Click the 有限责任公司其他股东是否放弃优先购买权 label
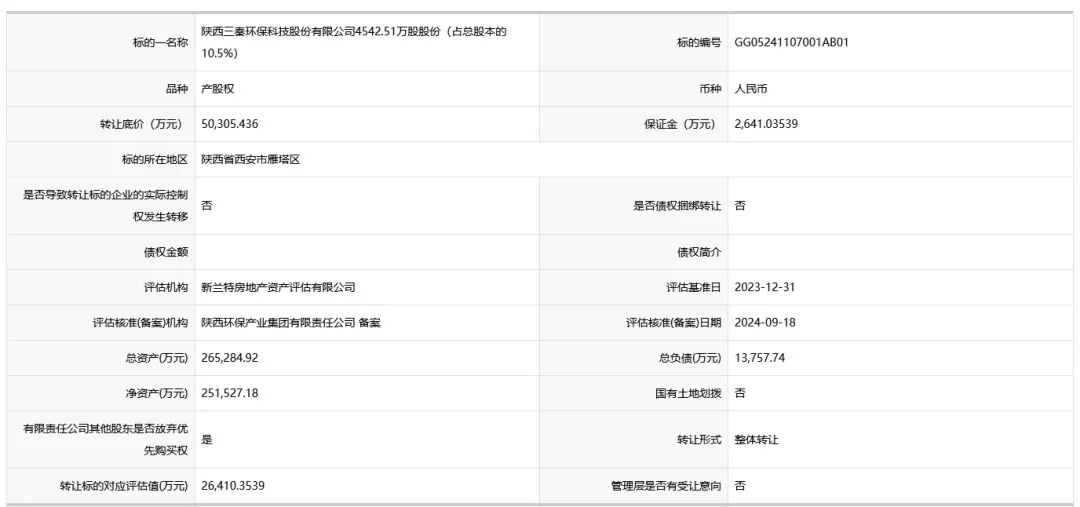The width and height of the screenshot is (1080, 507). click(x=105, y=439)
